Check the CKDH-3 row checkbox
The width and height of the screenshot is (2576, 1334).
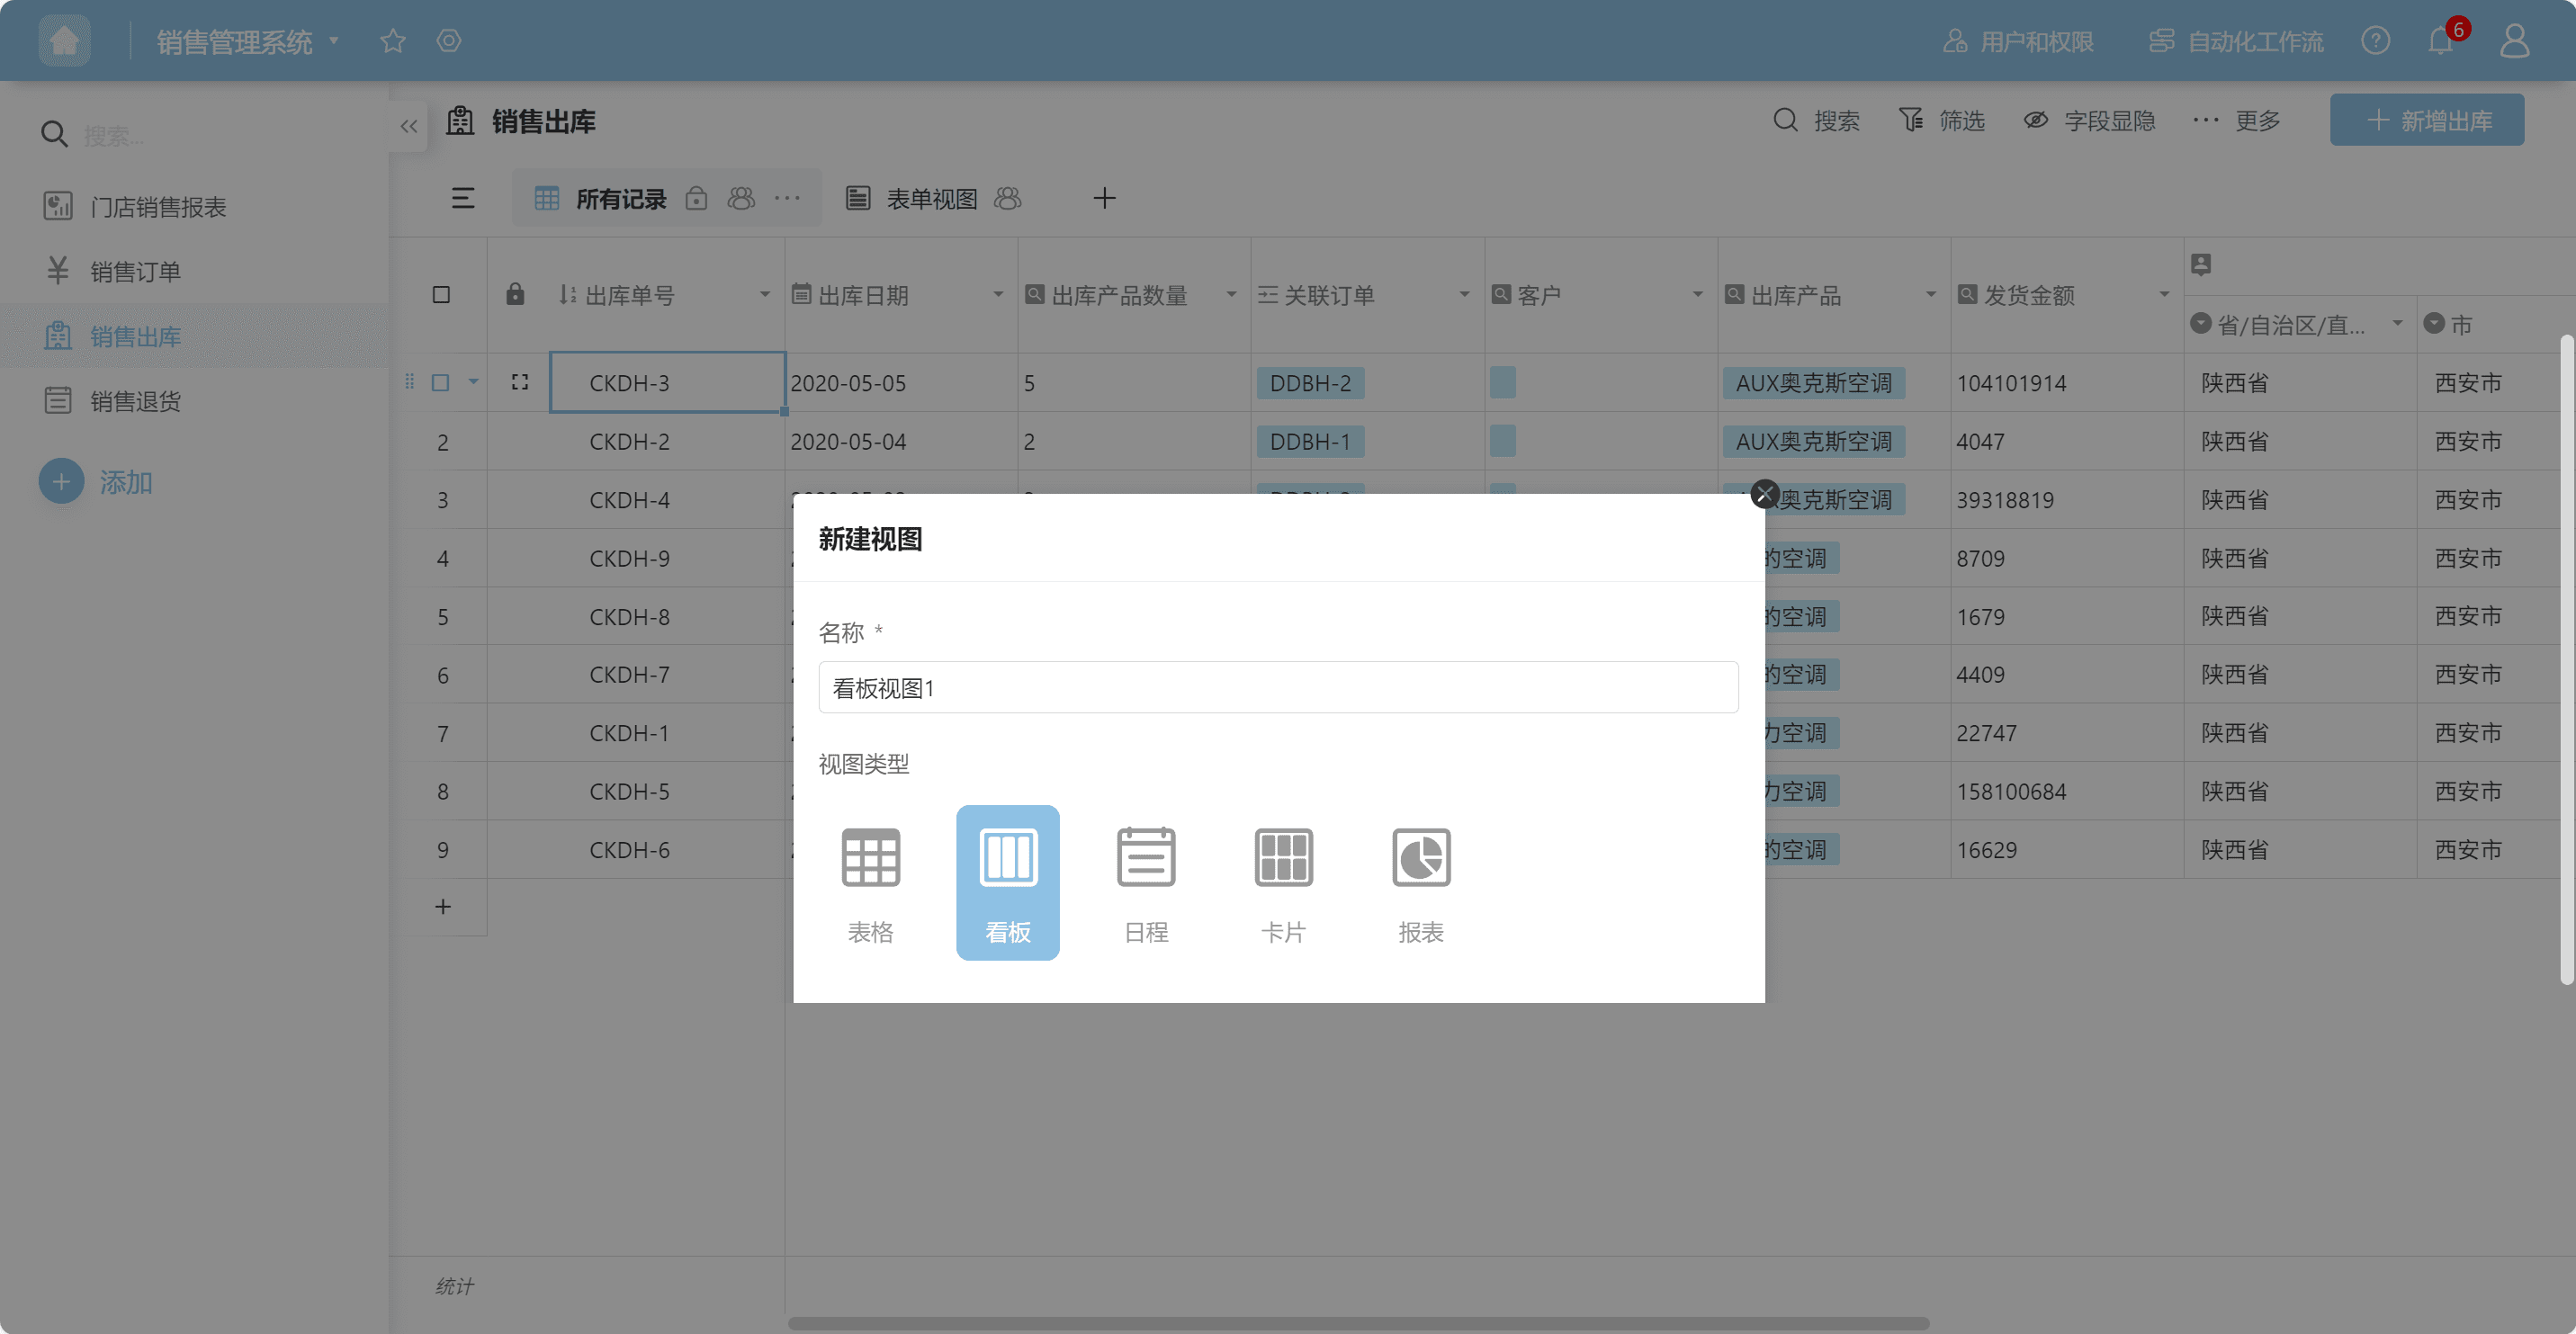(x=441, y=382)
